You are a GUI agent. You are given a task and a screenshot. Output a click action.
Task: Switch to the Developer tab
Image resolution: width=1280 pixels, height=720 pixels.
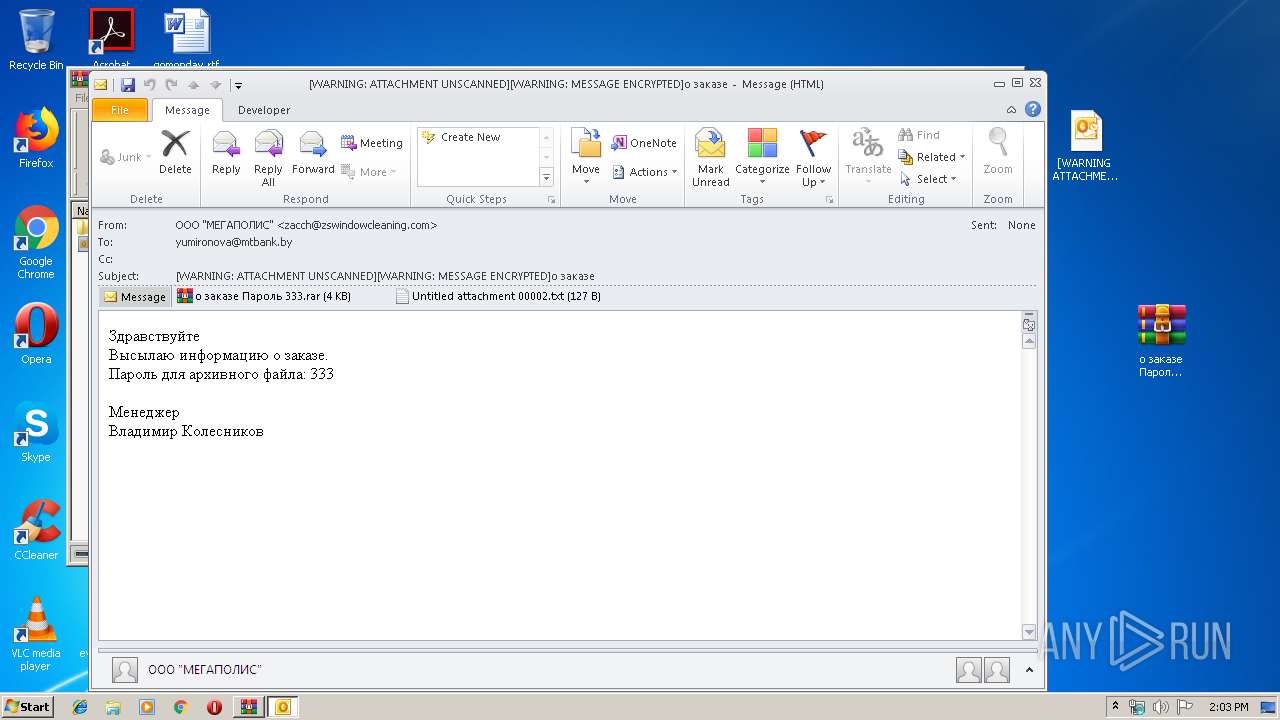click(264, 110)
